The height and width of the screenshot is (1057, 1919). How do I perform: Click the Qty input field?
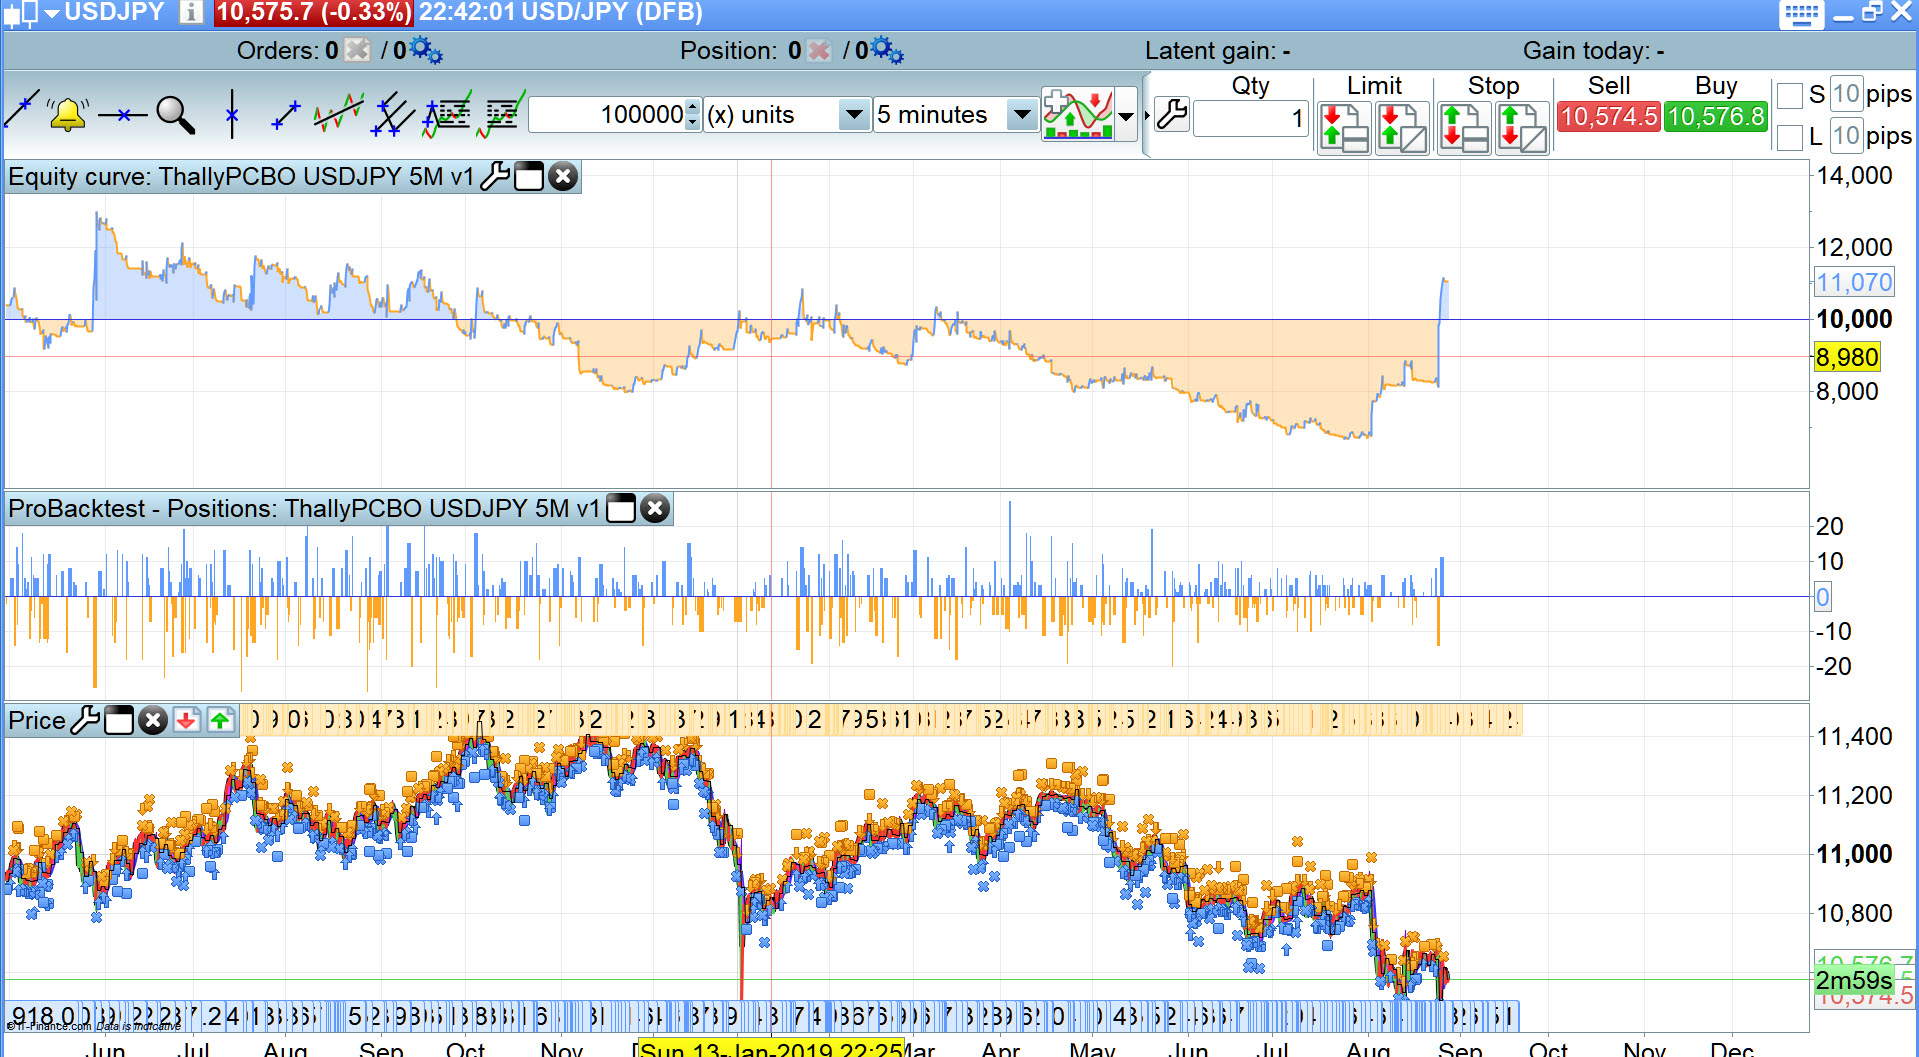coord(1251,118)
